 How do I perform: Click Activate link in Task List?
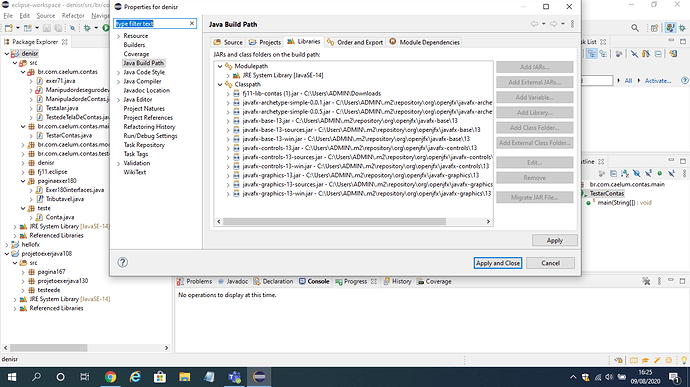pyautogui.click(x=658, y=81)
